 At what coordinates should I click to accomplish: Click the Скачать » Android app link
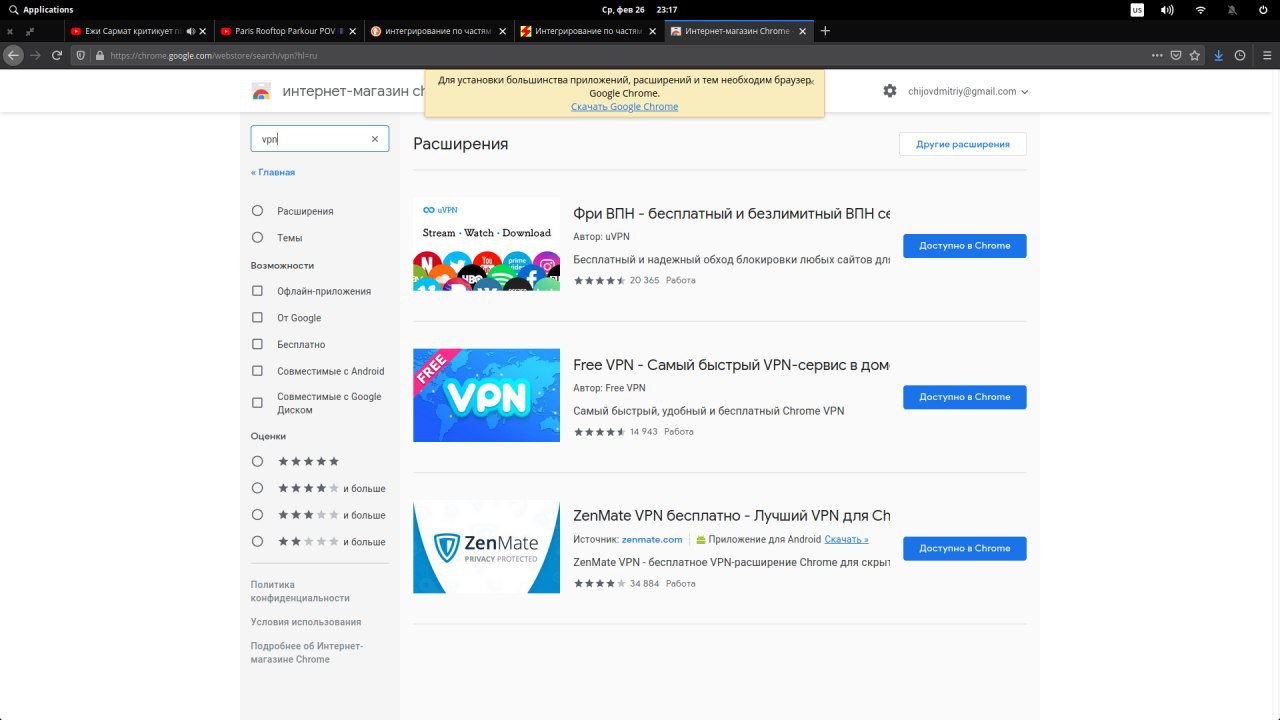[x=846, y=539]
